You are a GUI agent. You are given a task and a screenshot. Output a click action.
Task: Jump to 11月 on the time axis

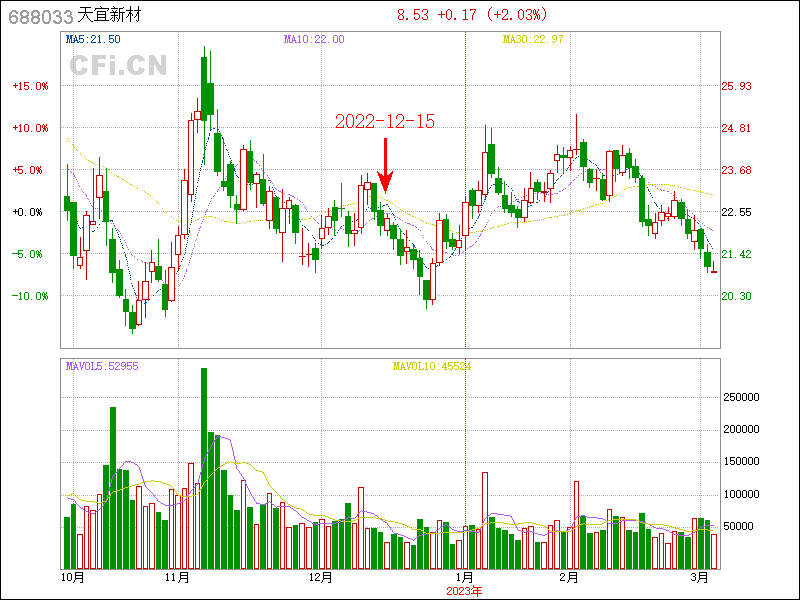178,578
